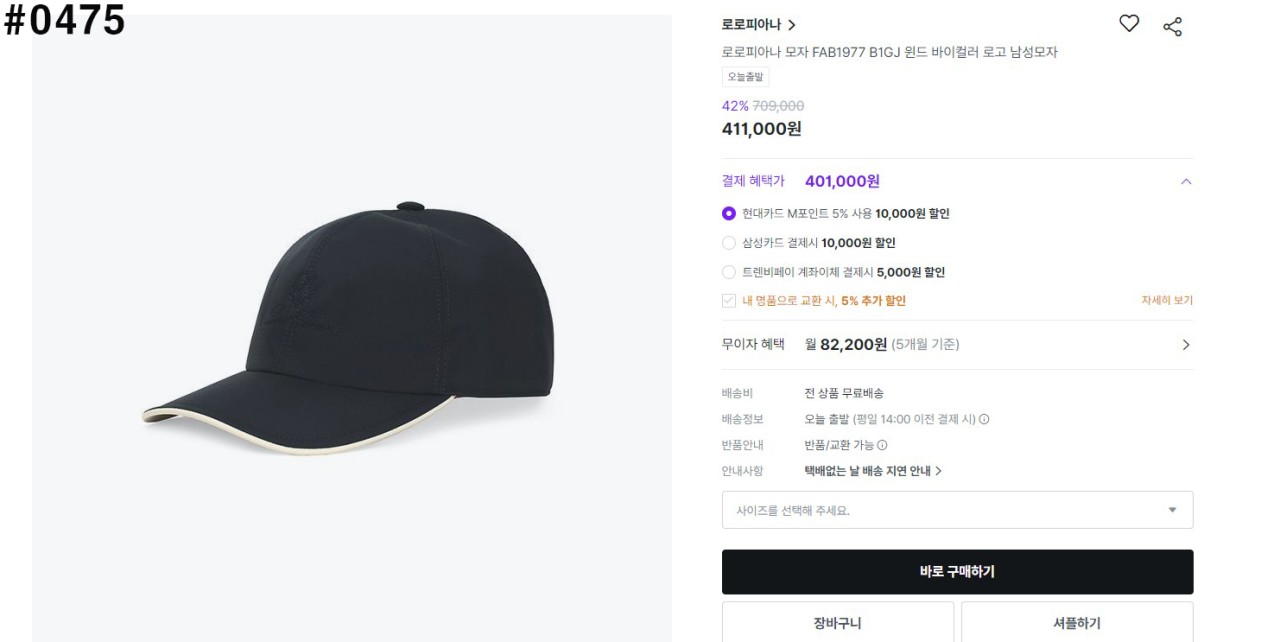Click the share icon

(1172, 27)
